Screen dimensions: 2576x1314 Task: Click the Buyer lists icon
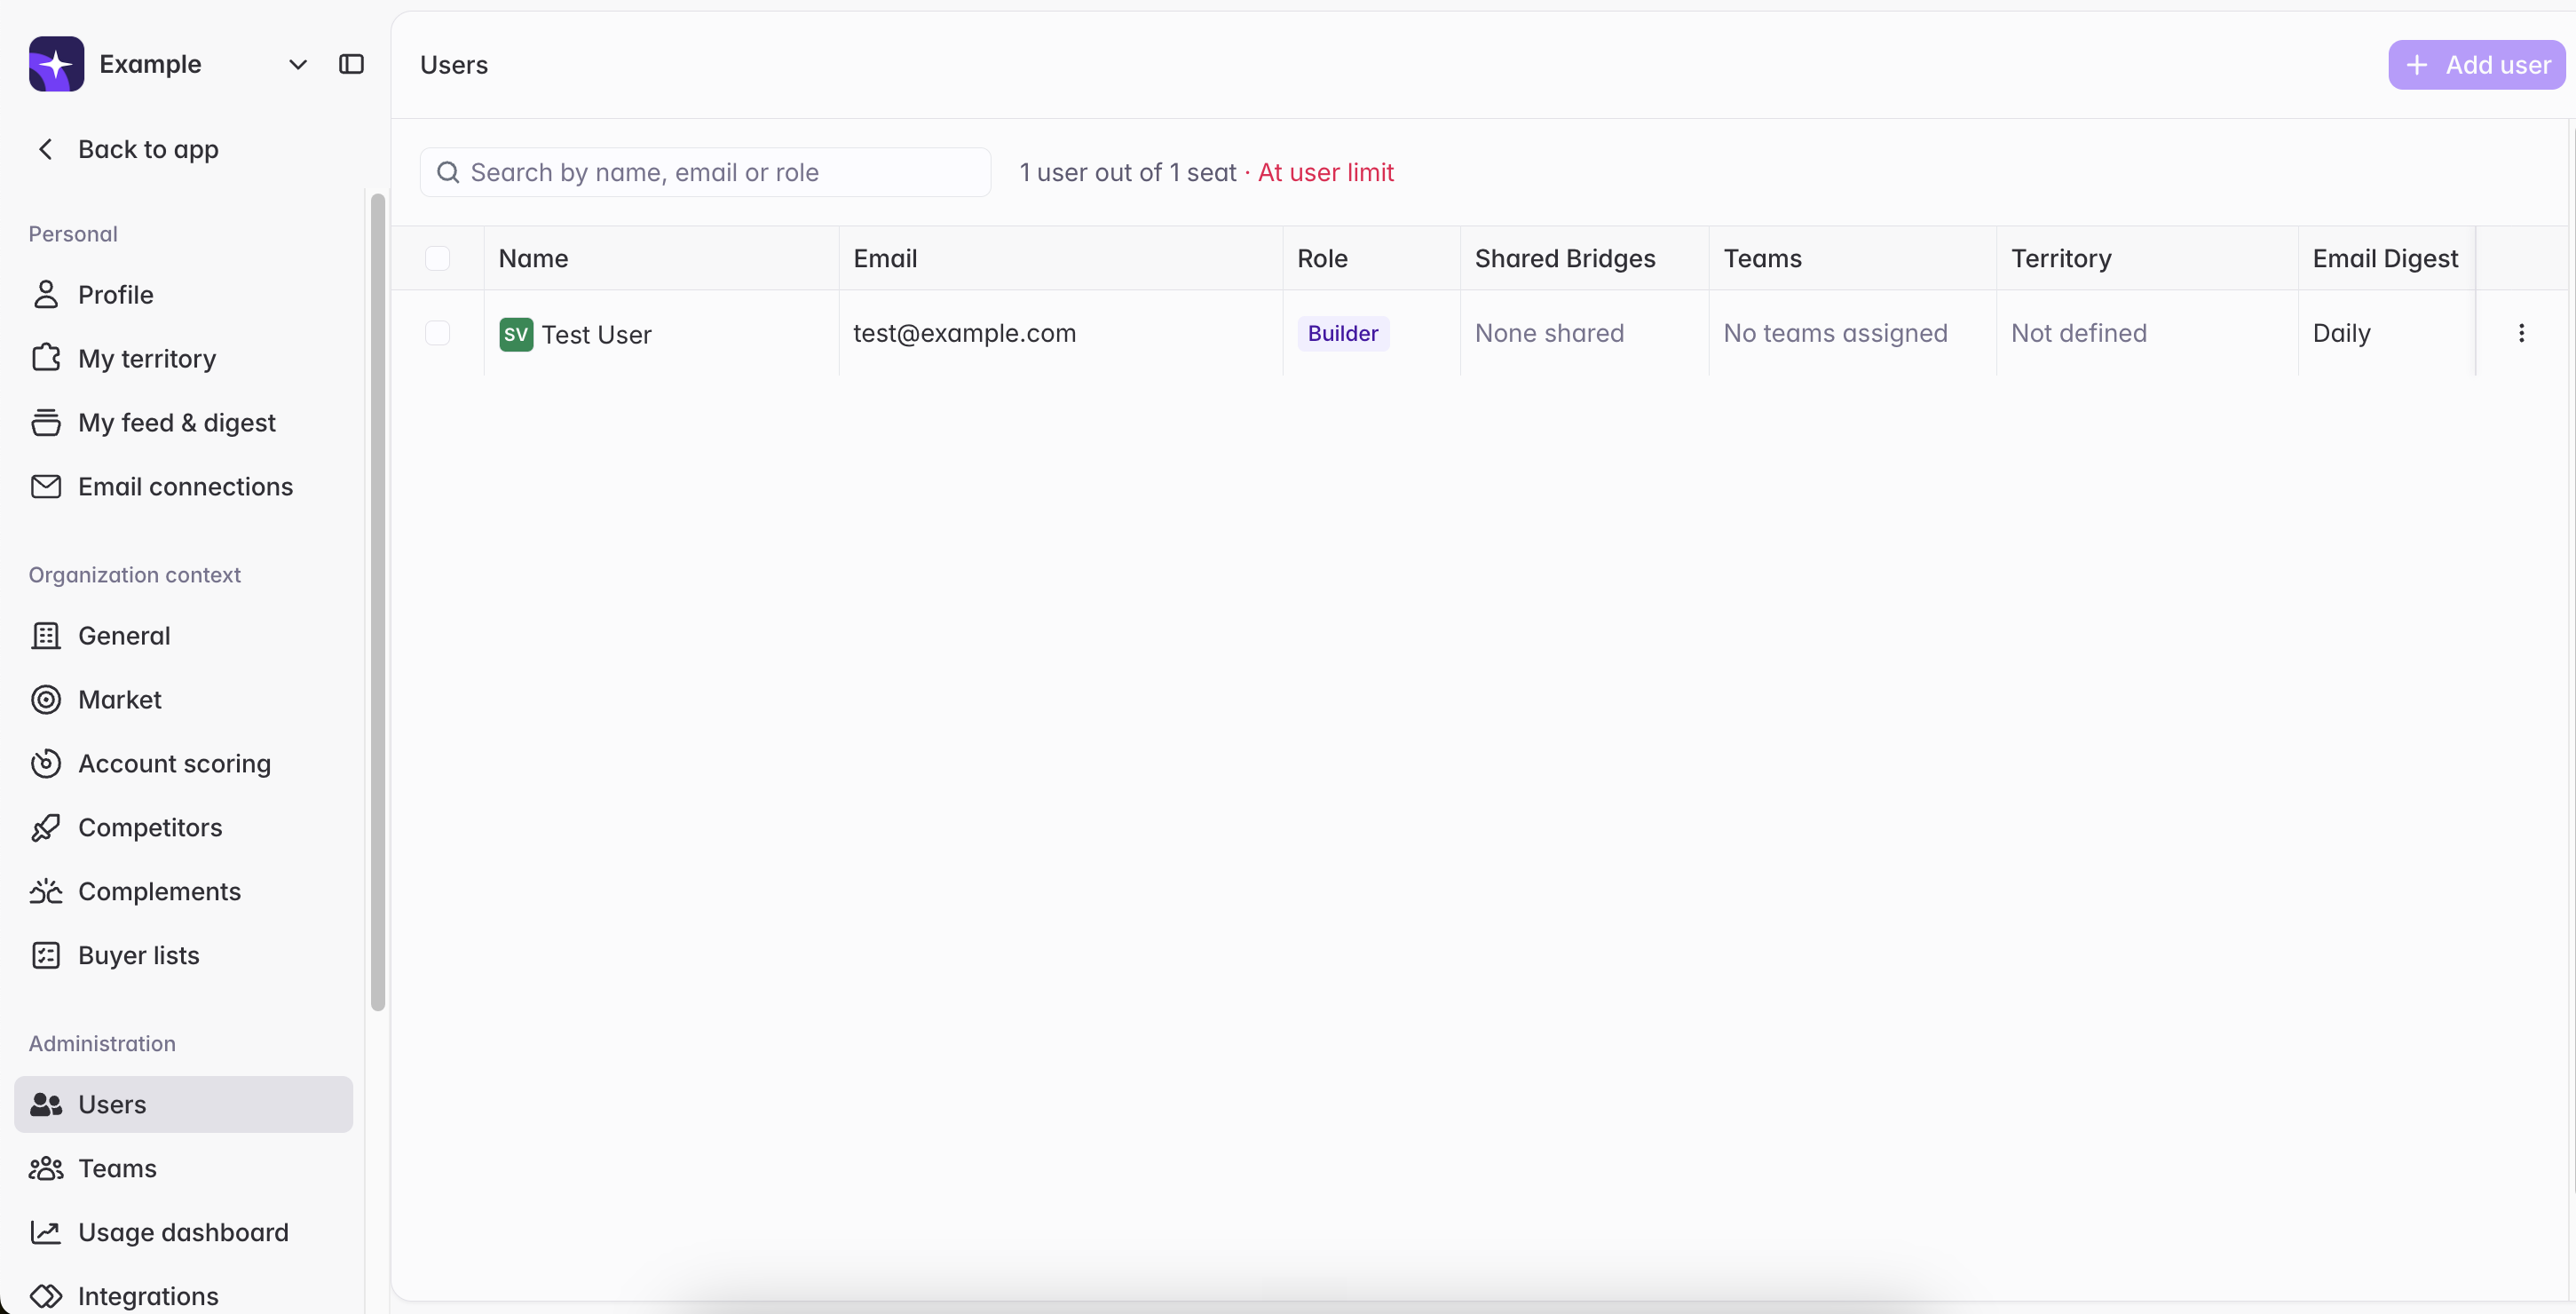click(46, 955)
